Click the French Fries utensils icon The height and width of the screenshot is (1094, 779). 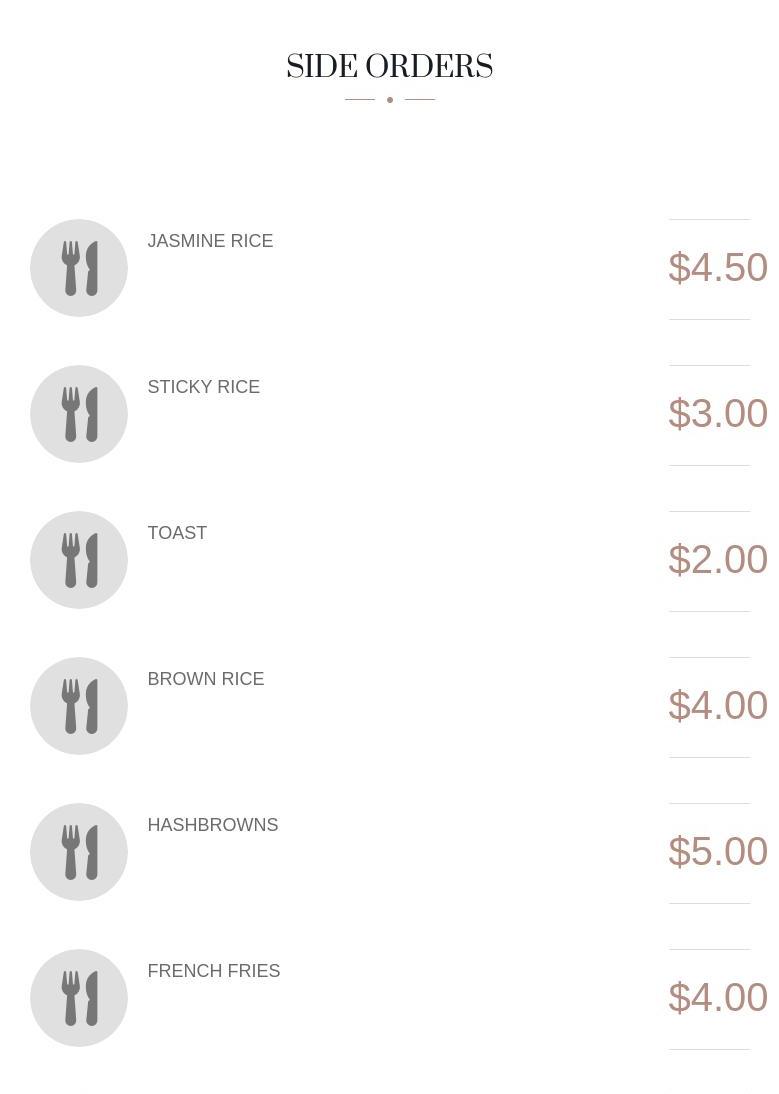click(79, 998)
